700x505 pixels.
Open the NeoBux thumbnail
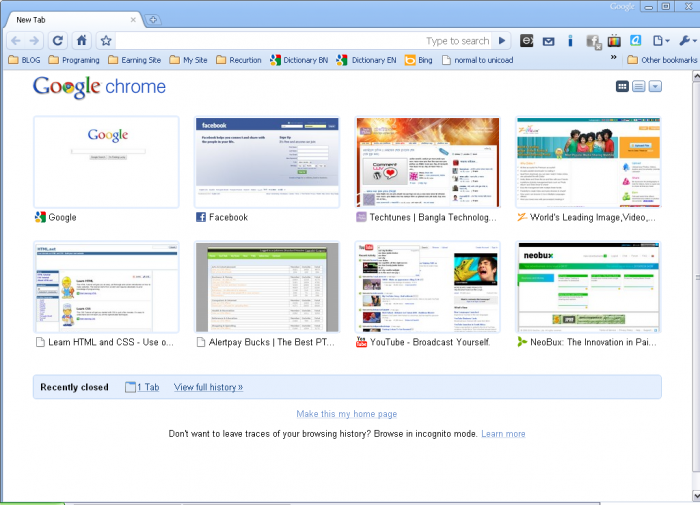click(x=588, y=287)
